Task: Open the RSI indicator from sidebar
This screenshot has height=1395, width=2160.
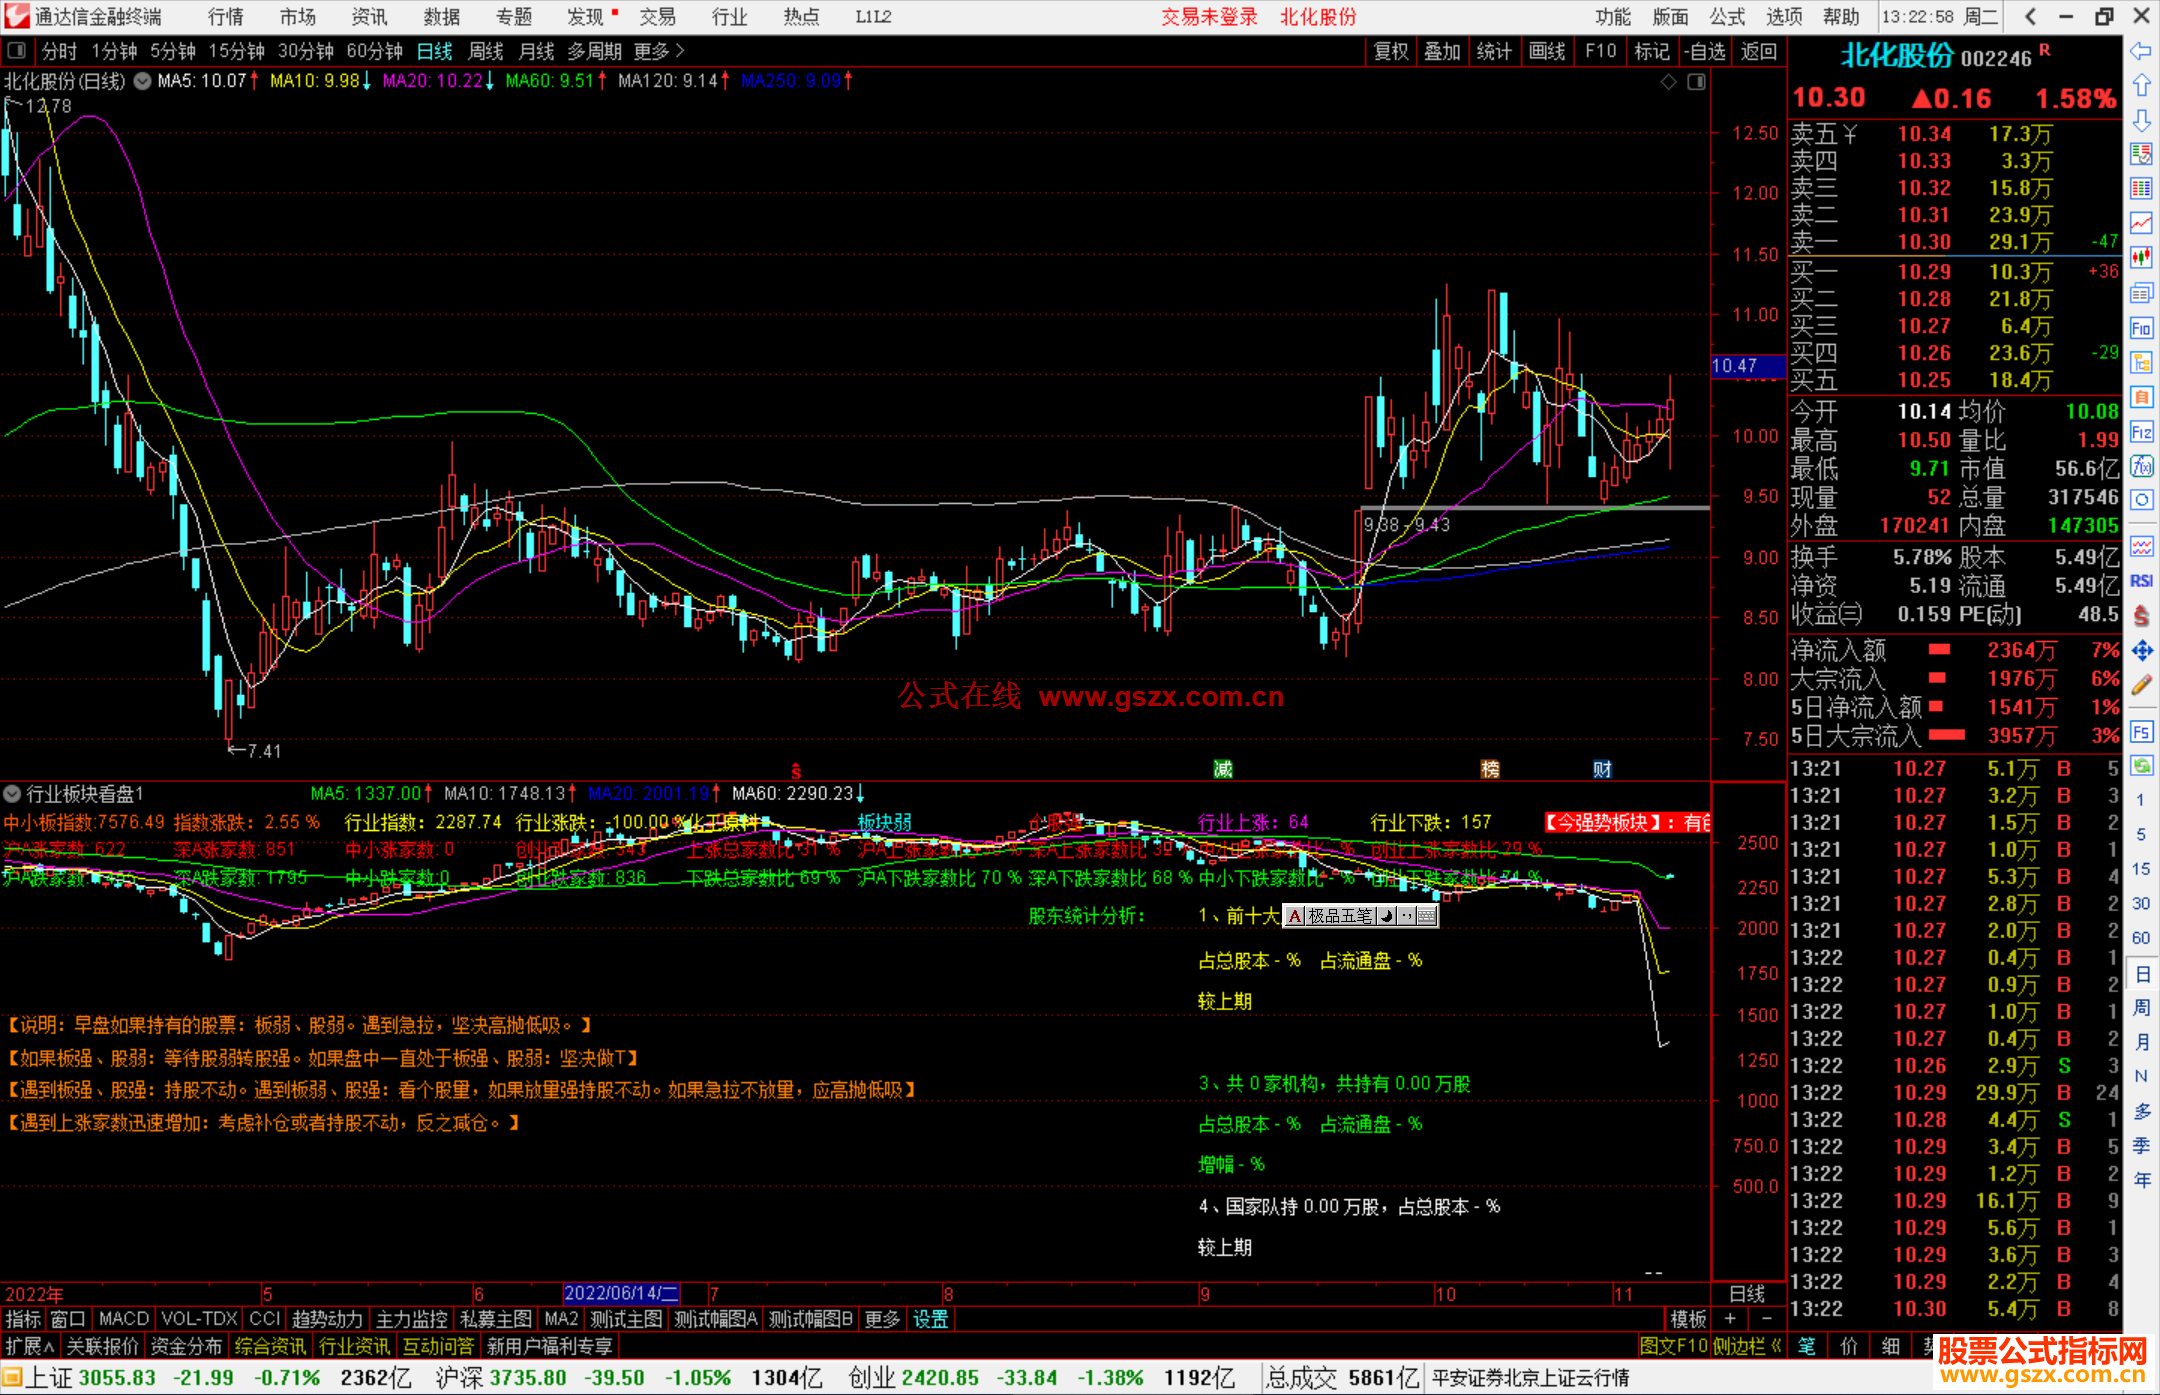Action: [2141, 581]
